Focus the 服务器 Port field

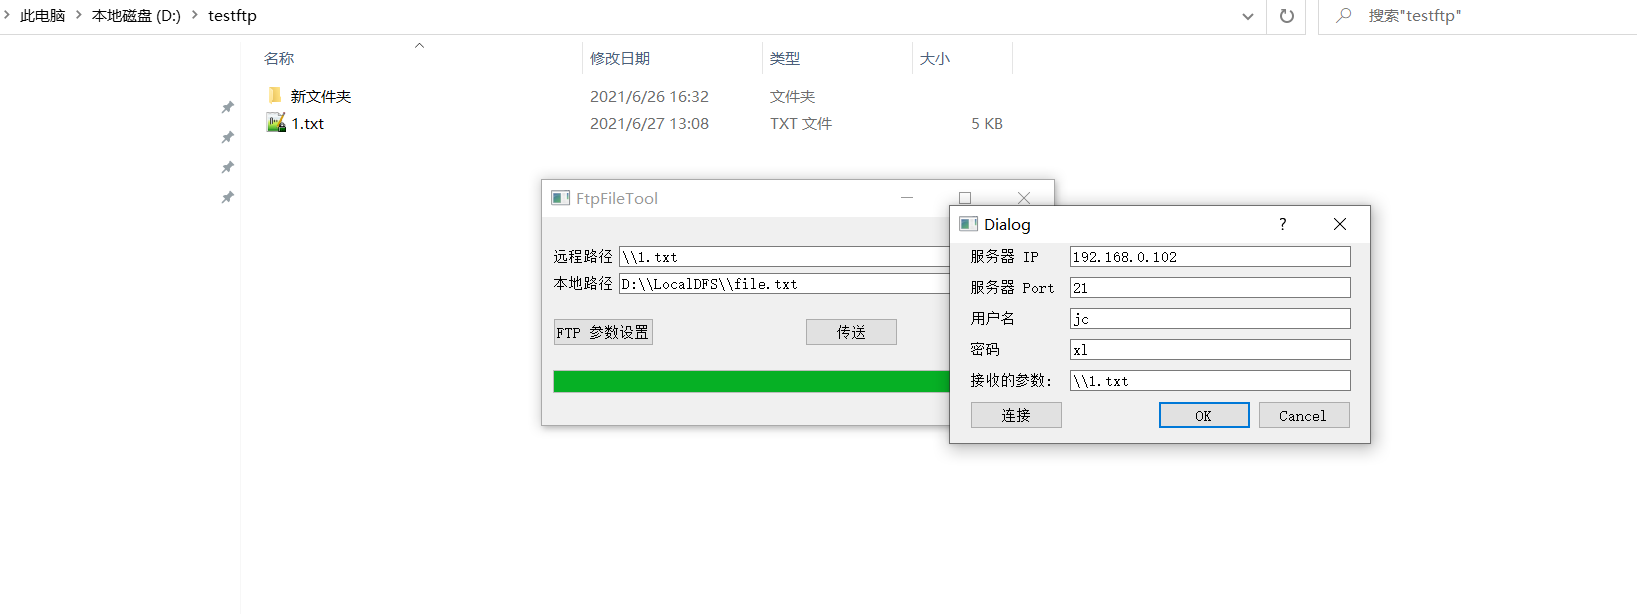pos(1210,288)
